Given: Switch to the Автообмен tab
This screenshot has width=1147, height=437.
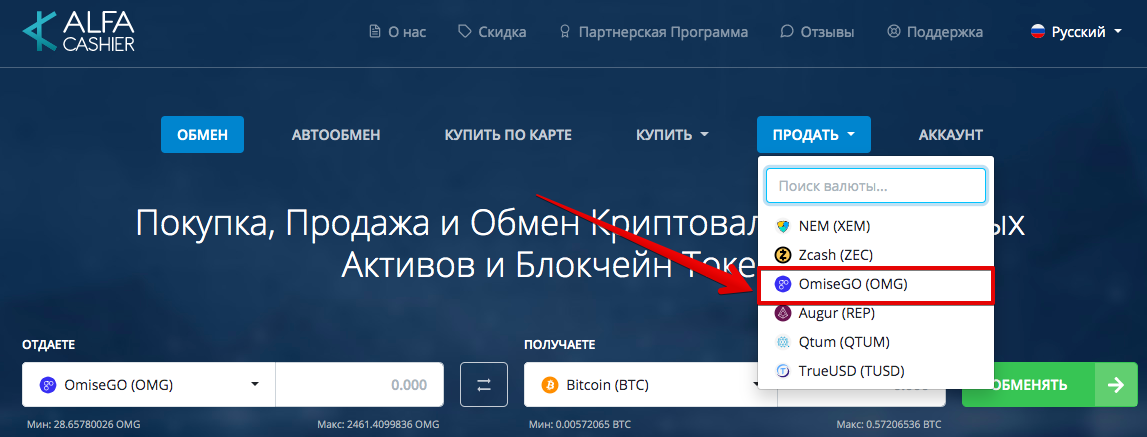Looking at the screenshot, I should [x=336, y=135].
